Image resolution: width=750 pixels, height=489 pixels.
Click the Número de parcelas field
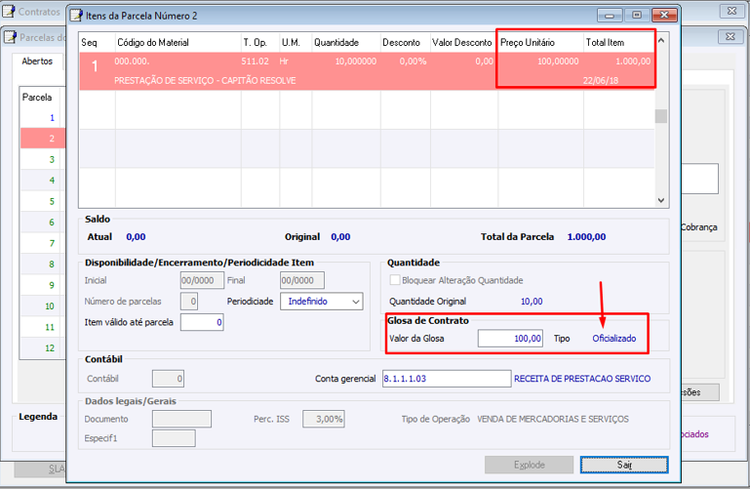(189, 301)
